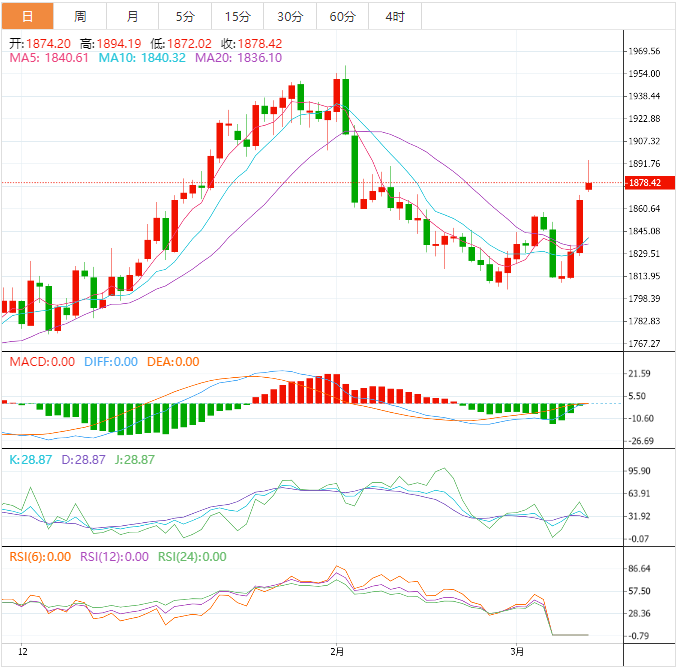Click the 3月 date marker on time axis
This screenshot has width=676, height=669.
(516, 652)
